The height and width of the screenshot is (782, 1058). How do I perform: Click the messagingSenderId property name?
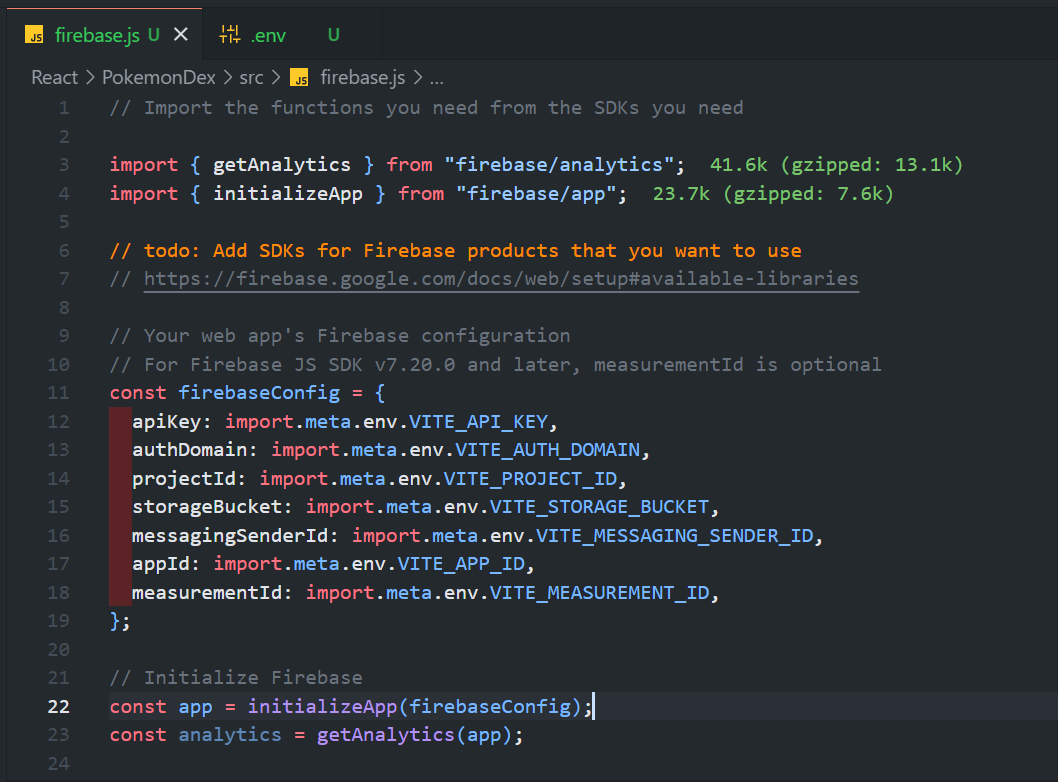coord(230,536)
